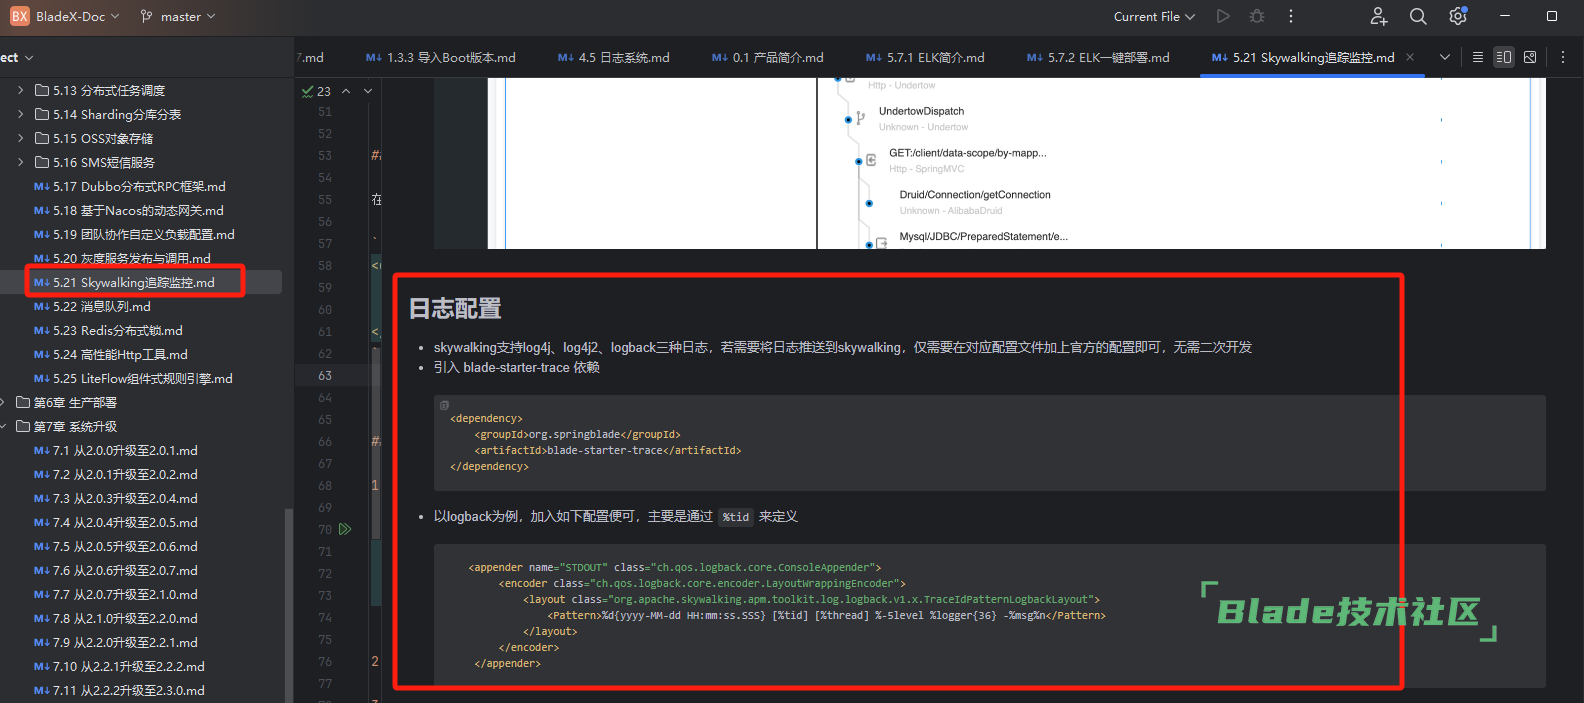Click the Debug bug icon
This screenshot has height=703, width=1584.
pos(1257,16)
